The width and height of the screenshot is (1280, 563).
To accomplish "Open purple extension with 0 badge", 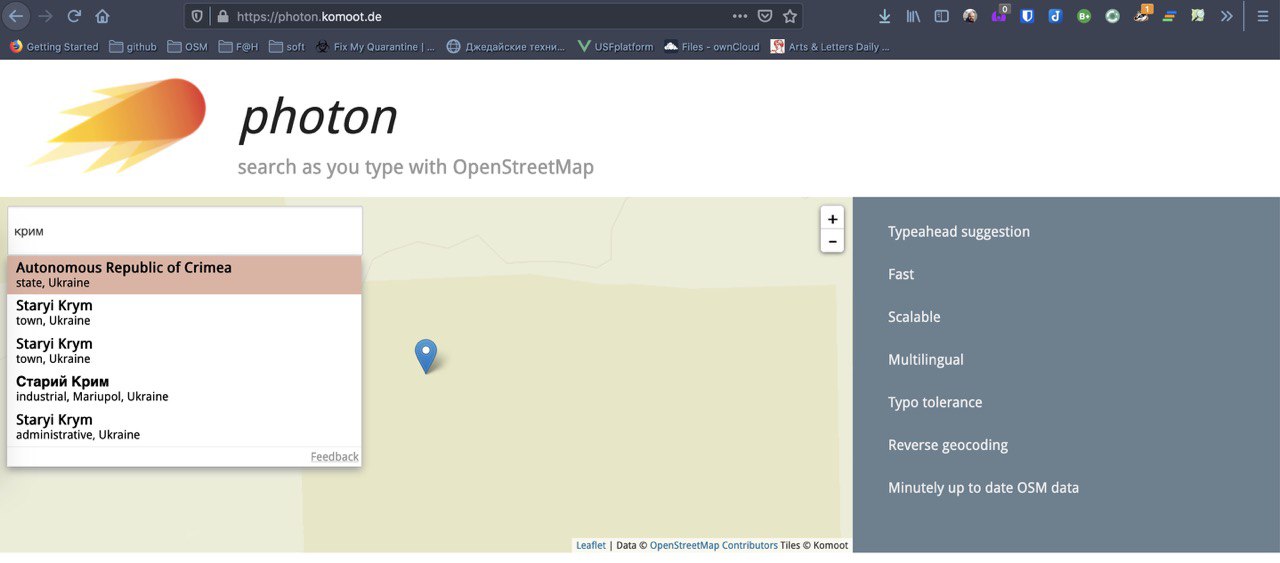I will [x=999, y=15].
